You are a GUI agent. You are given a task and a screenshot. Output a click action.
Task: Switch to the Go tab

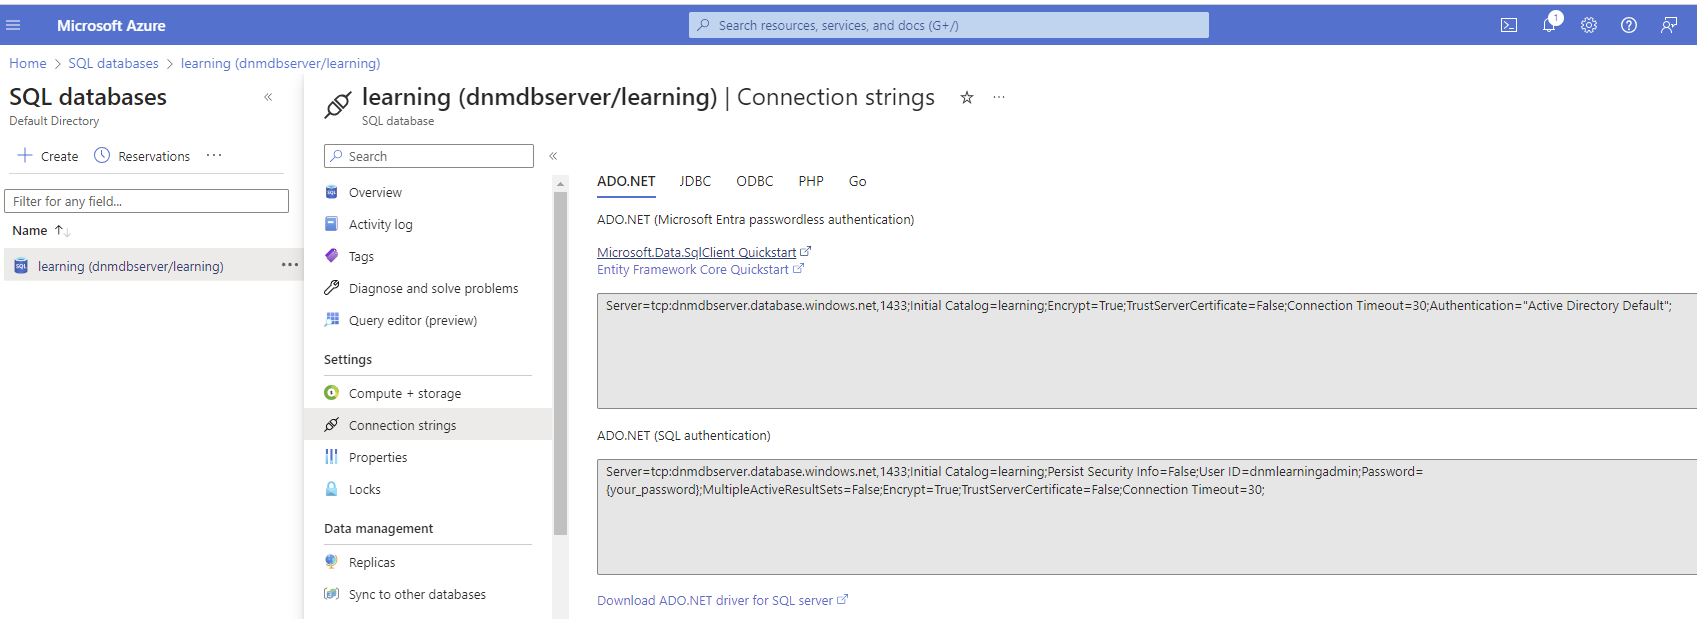857,181
